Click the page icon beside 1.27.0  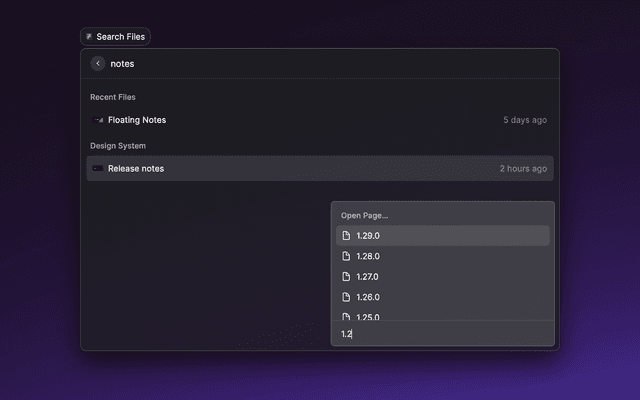(346, 277)
